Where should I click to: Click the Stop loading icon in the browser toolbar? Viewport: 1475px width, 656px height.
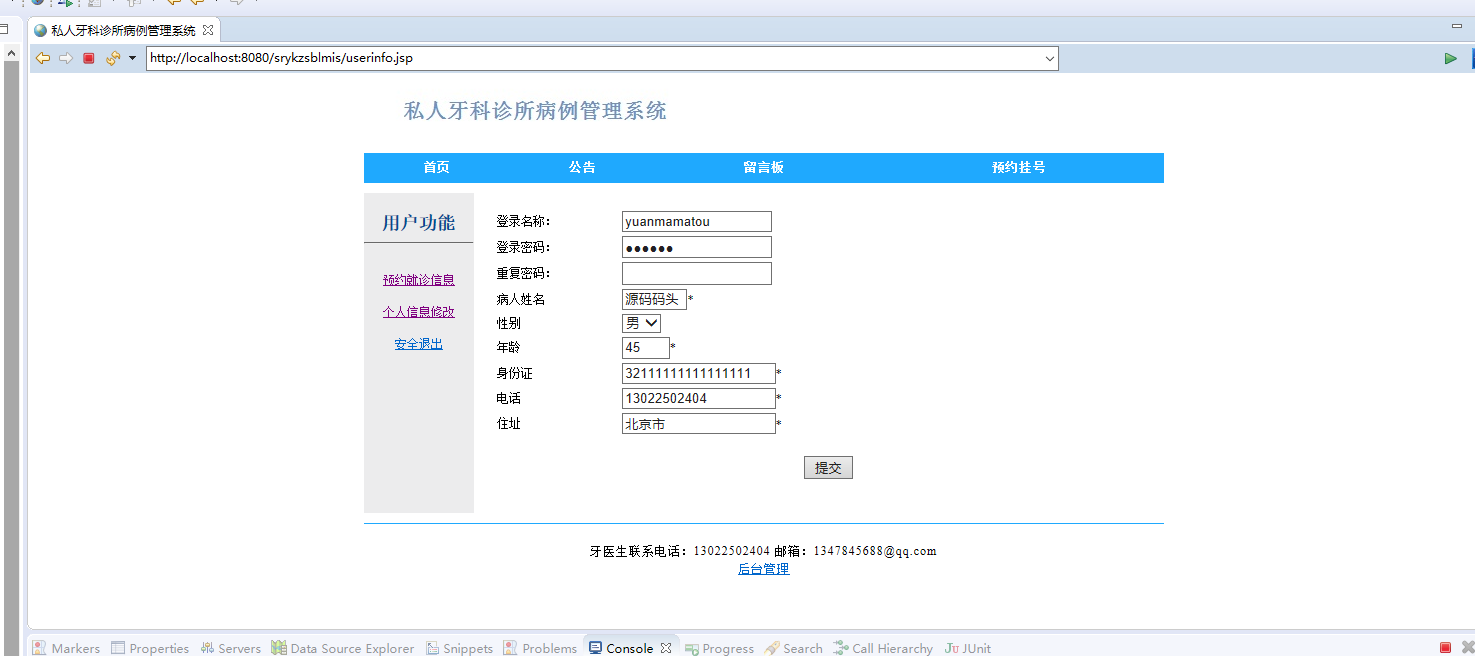tap(88, 58)
